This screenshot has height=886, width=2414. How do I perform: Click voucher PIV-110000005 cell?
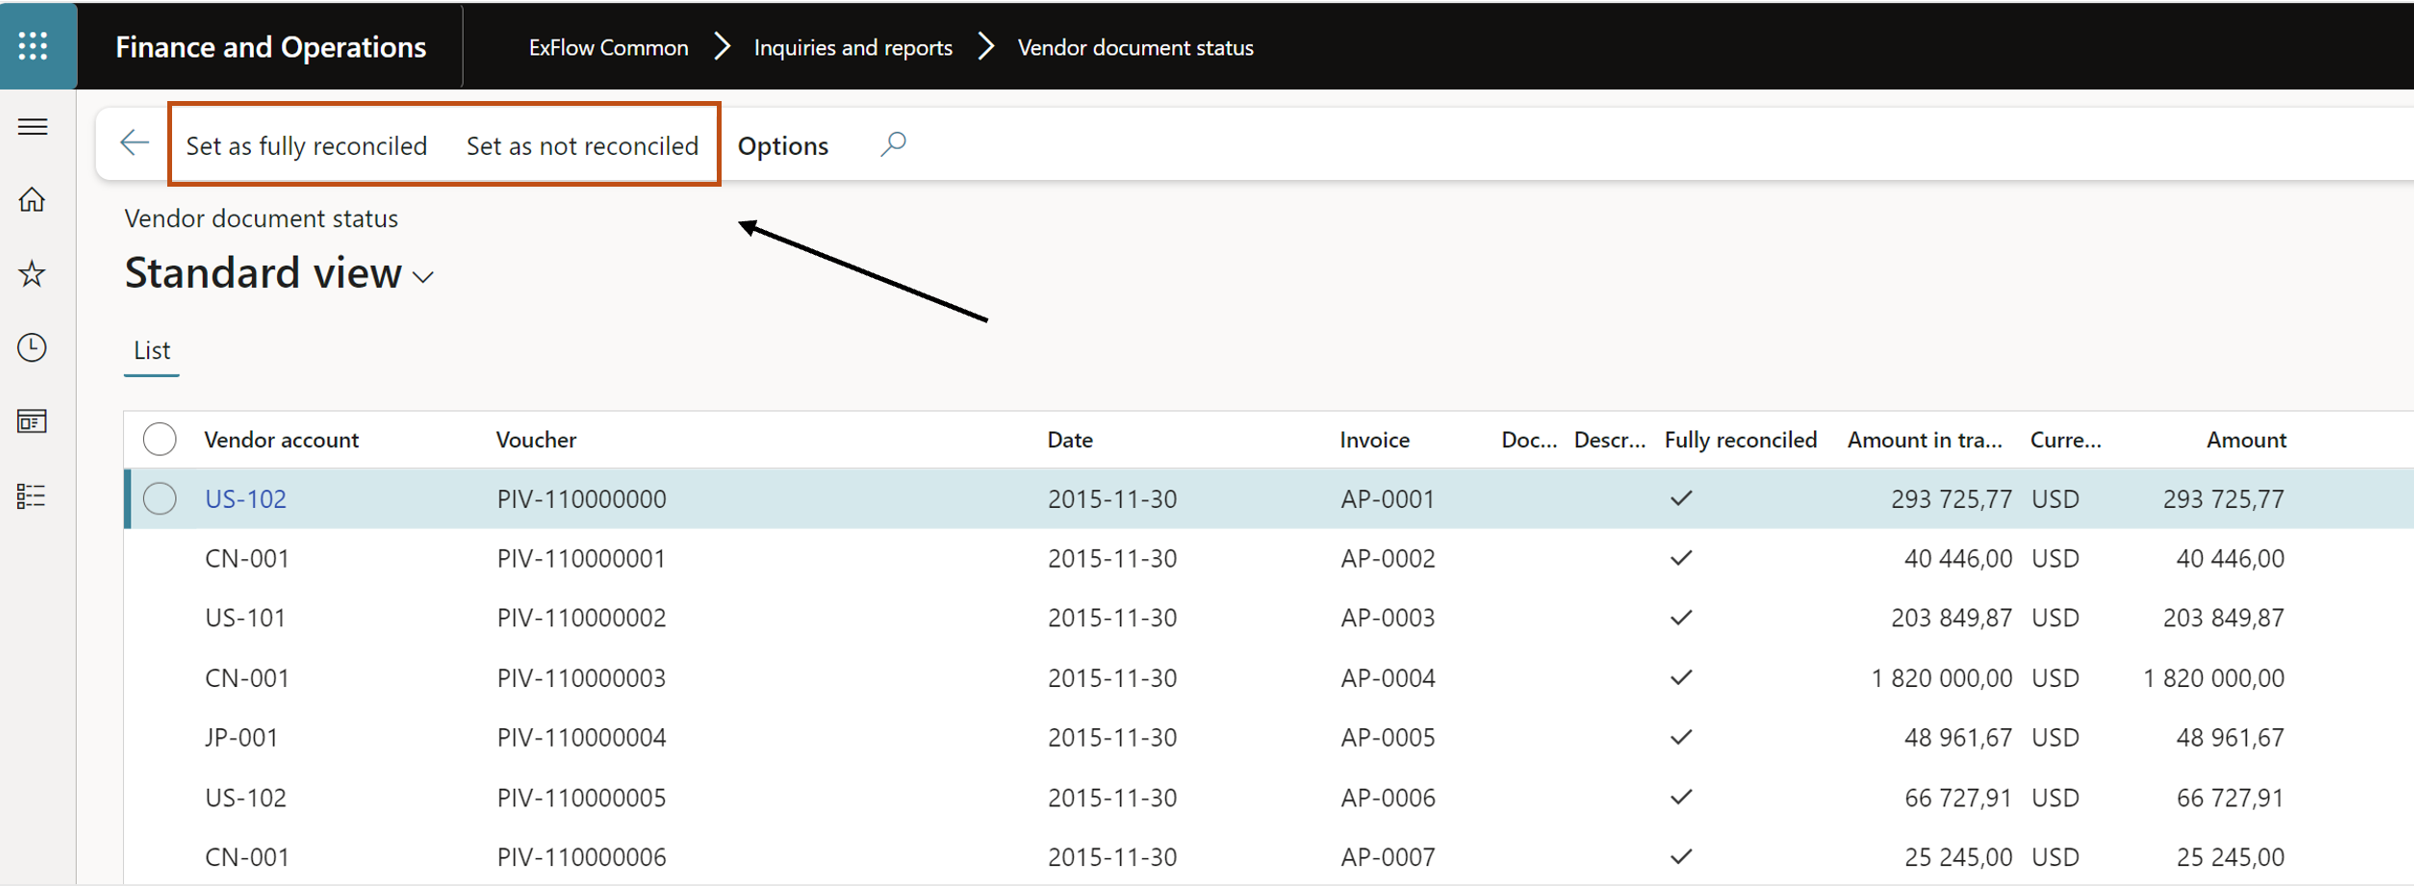(x=581, y=798)
